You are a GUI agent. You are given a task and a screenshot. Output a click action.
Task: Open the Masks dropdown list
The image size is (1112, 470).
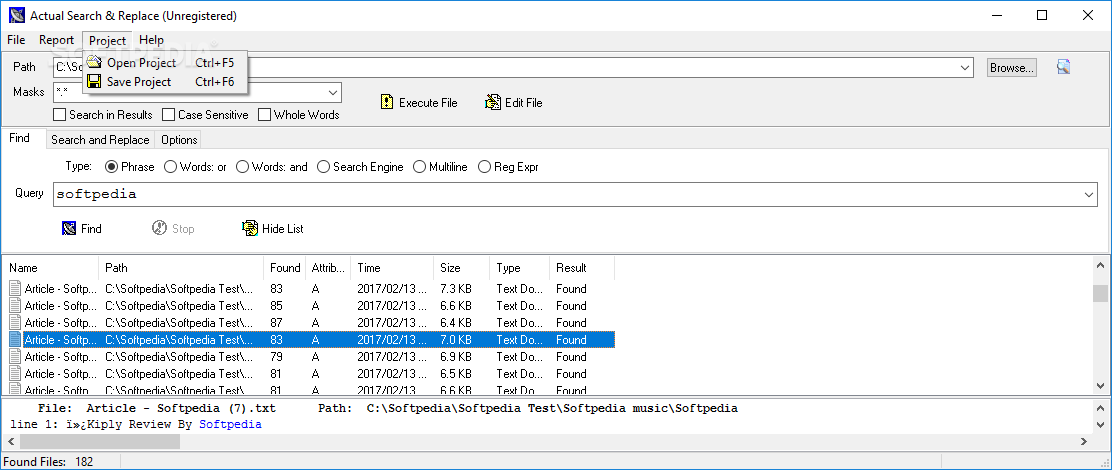(x=333, y=92)
